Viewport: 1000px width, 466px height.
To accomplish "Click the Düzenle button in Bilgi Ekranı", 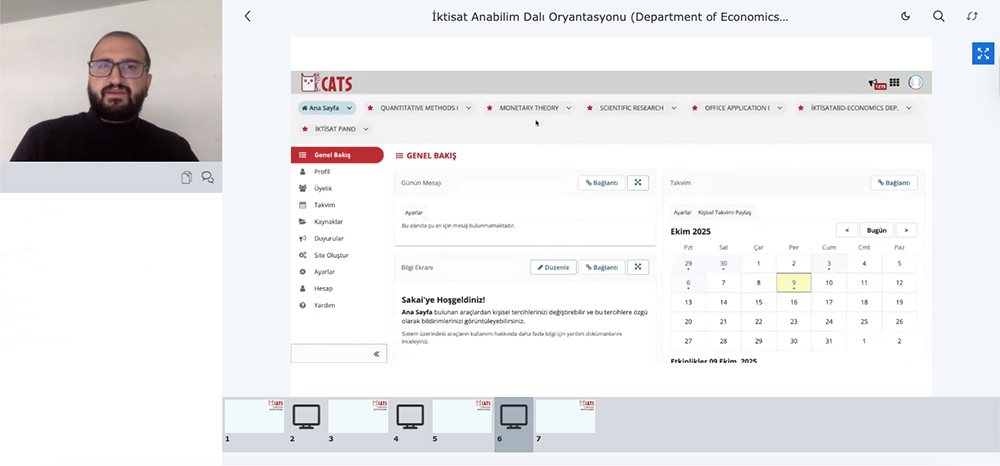I will tap(552, 267).
